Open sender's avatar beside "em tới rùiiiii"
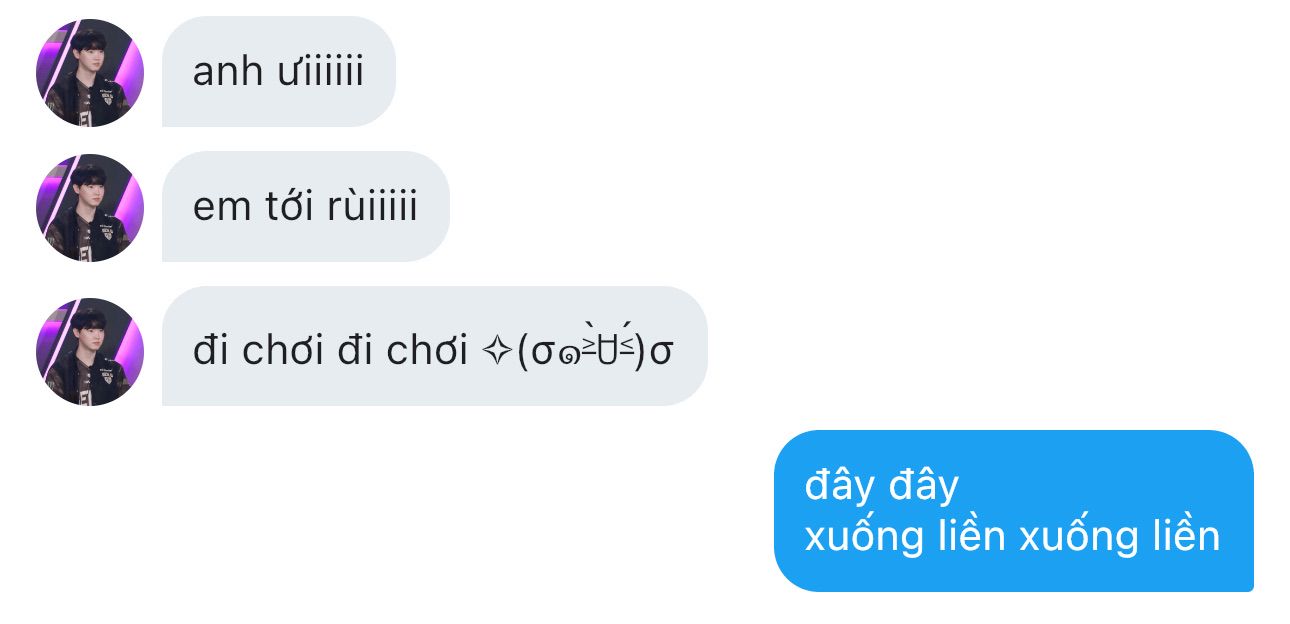Image resolution: width=1290 pixels, height=624 pixels. tap(90, 207)
